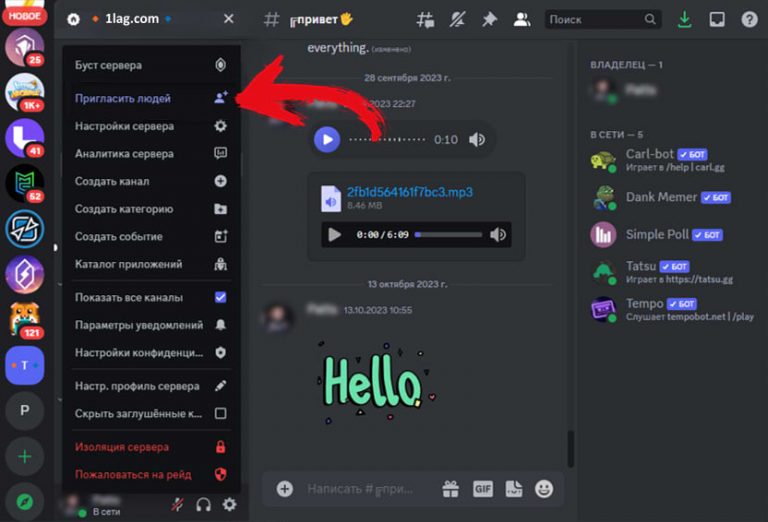Click the "Поиск" search field
This screenshot has width=768, height=522.
point(594,19)
